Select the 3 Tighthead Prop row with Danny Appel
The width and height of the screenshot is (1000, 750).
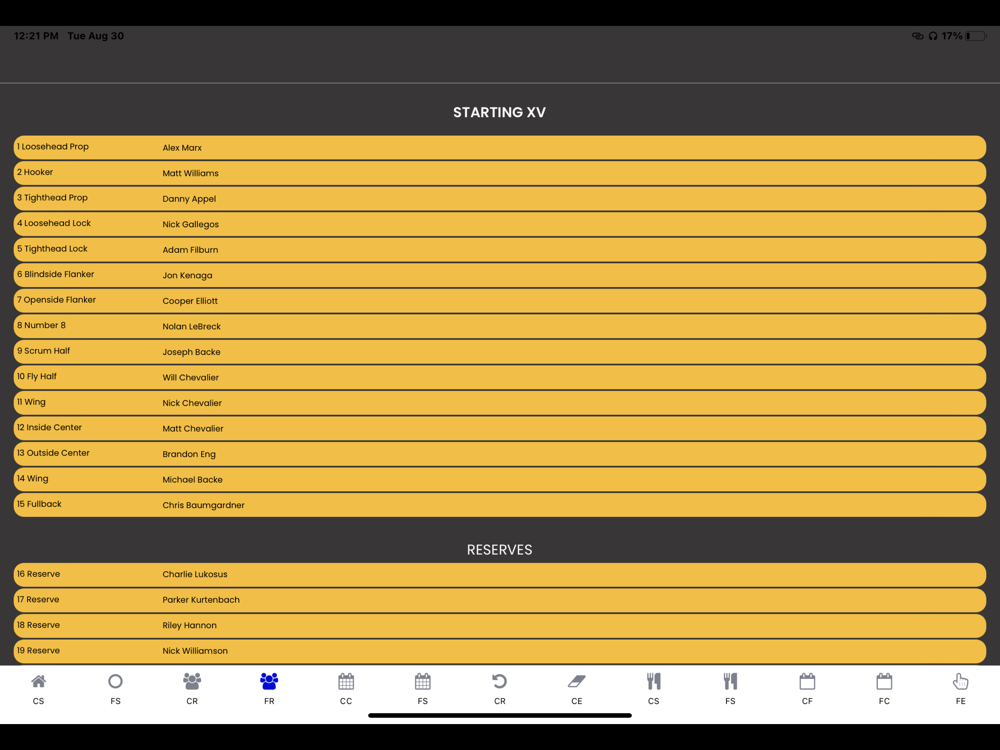(x=499, y=198)
